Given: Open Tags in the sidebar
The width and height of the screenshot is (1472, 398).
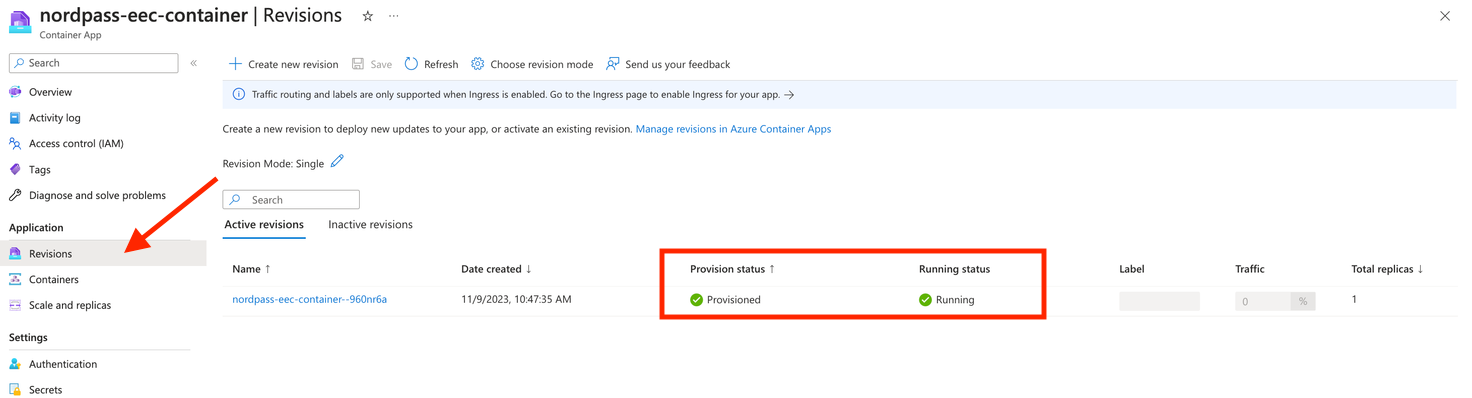Looking at the screenshot, I should [40, 170].
